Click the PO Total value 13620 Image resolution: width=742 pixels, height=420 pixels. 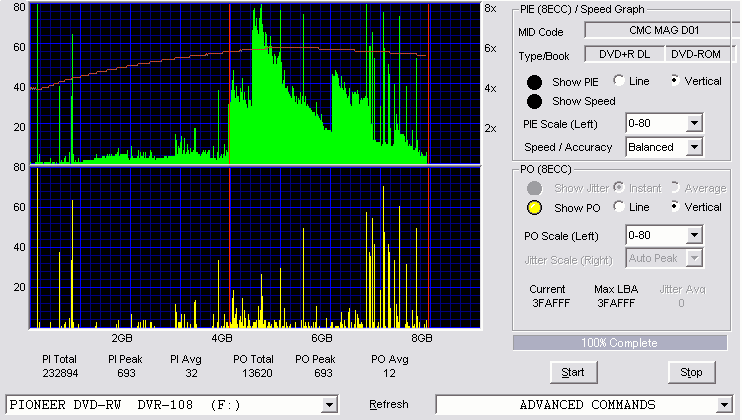click(257, 374)
